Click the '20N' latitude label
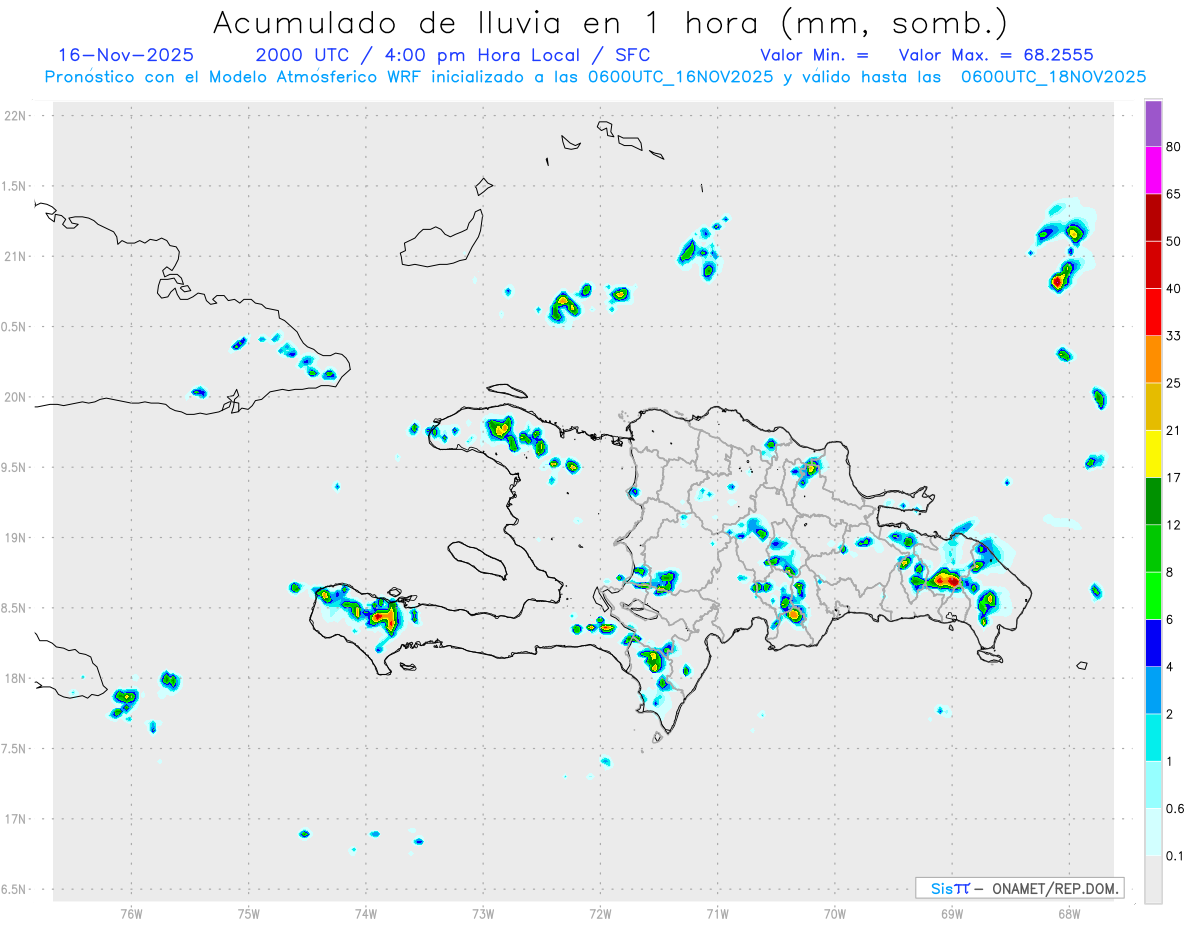Screen dimensions: 1200x927 tap(15, 397)
